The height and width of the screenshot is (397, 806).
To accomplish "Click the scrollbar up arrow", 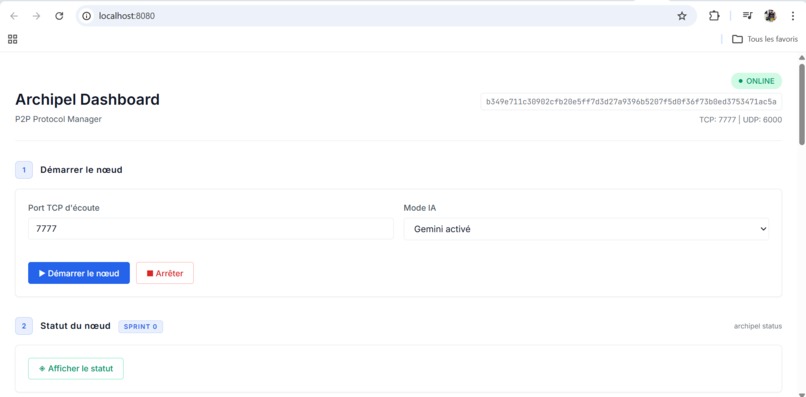I will 801,57.
